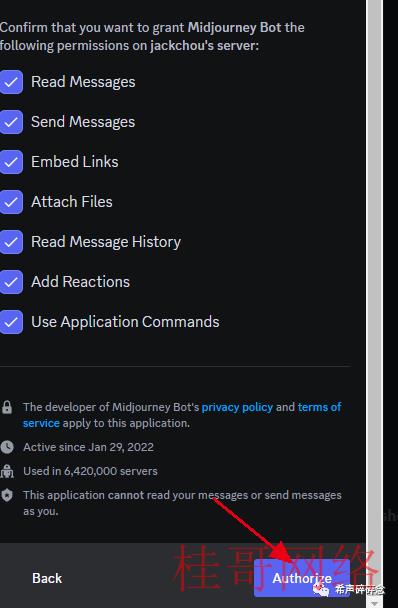Click the 'Used in 6,420,000 servers' text
398x608 pixels.
[90, 471]
